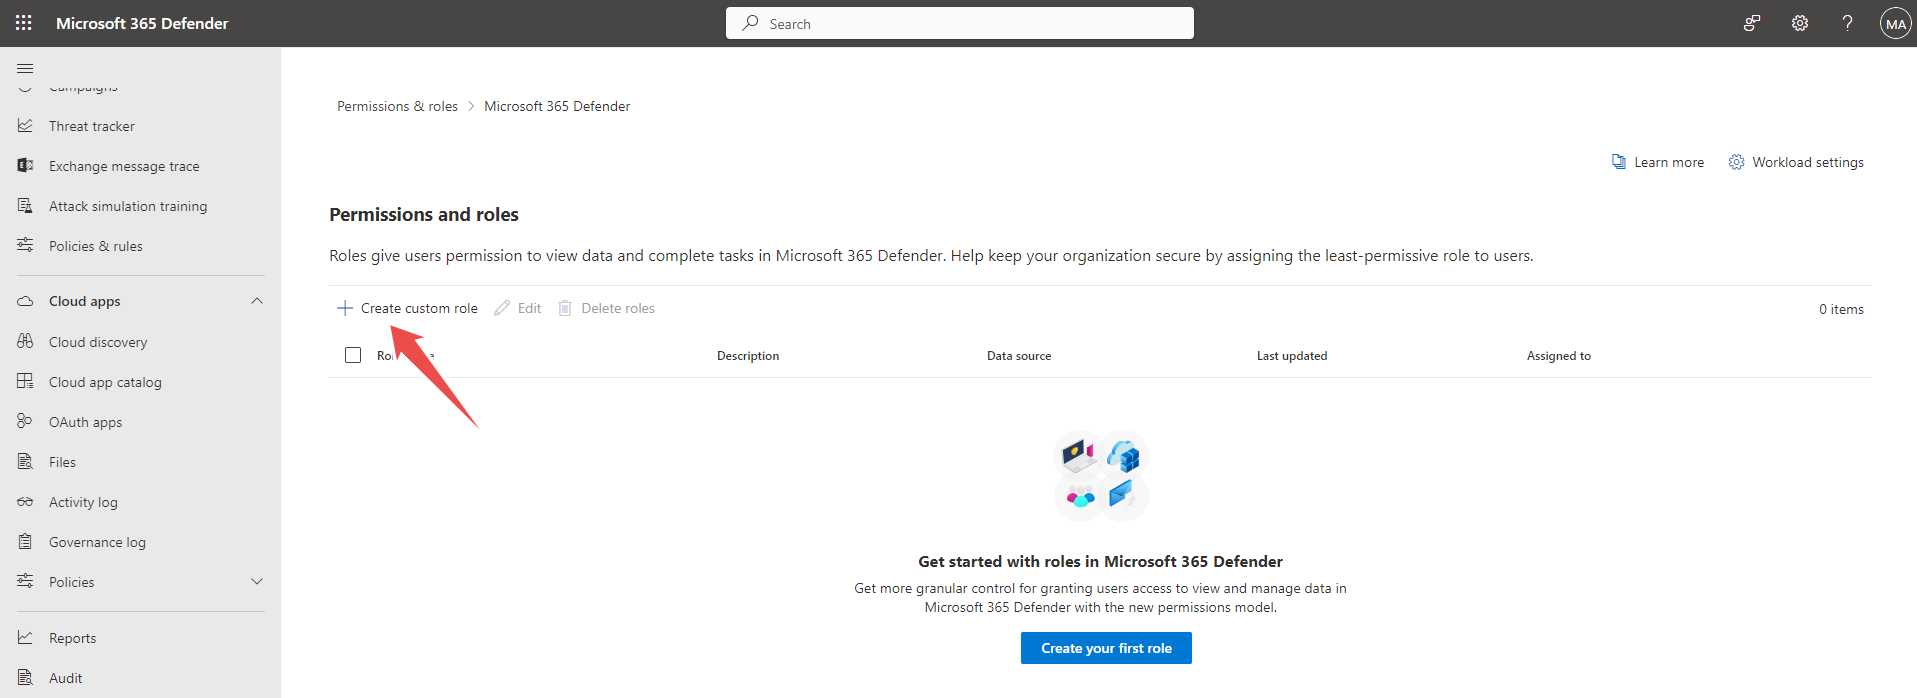Viewport: 1917px width, 698px height.
Task: Open Audit page
Action: pos(66,678)
